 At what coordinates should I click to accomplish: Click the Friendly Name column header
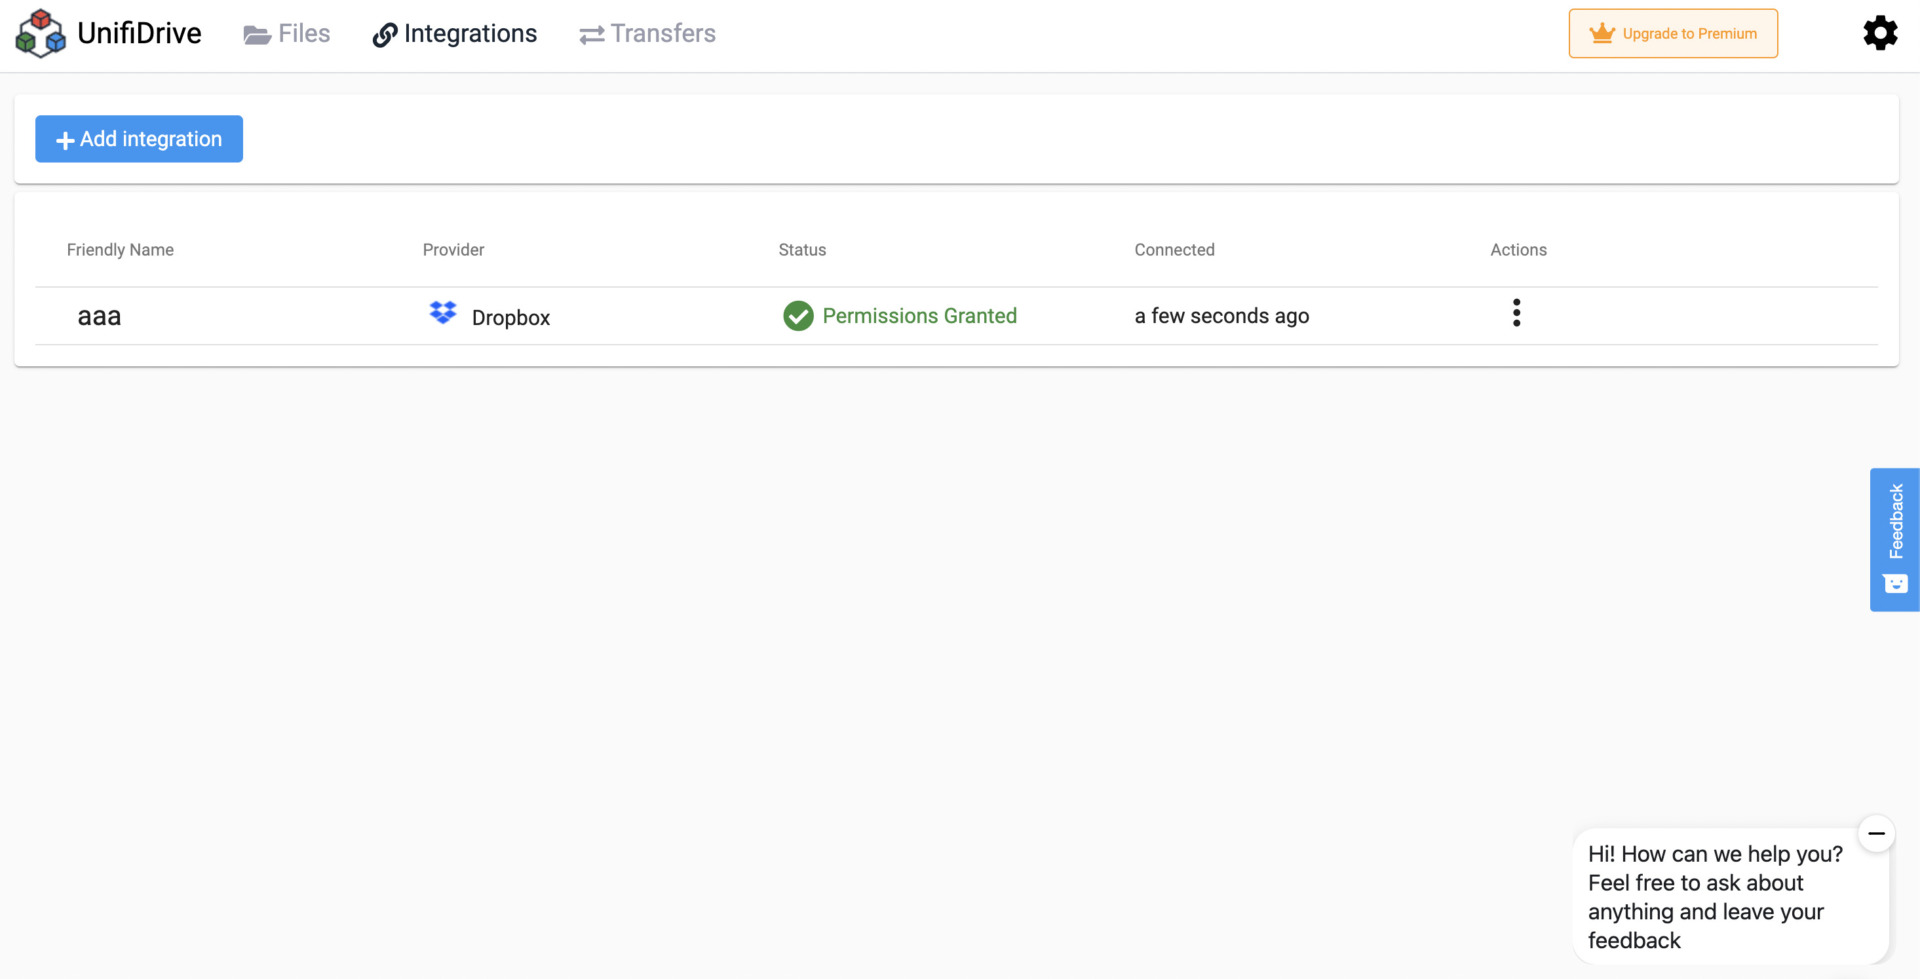(120, 250)
